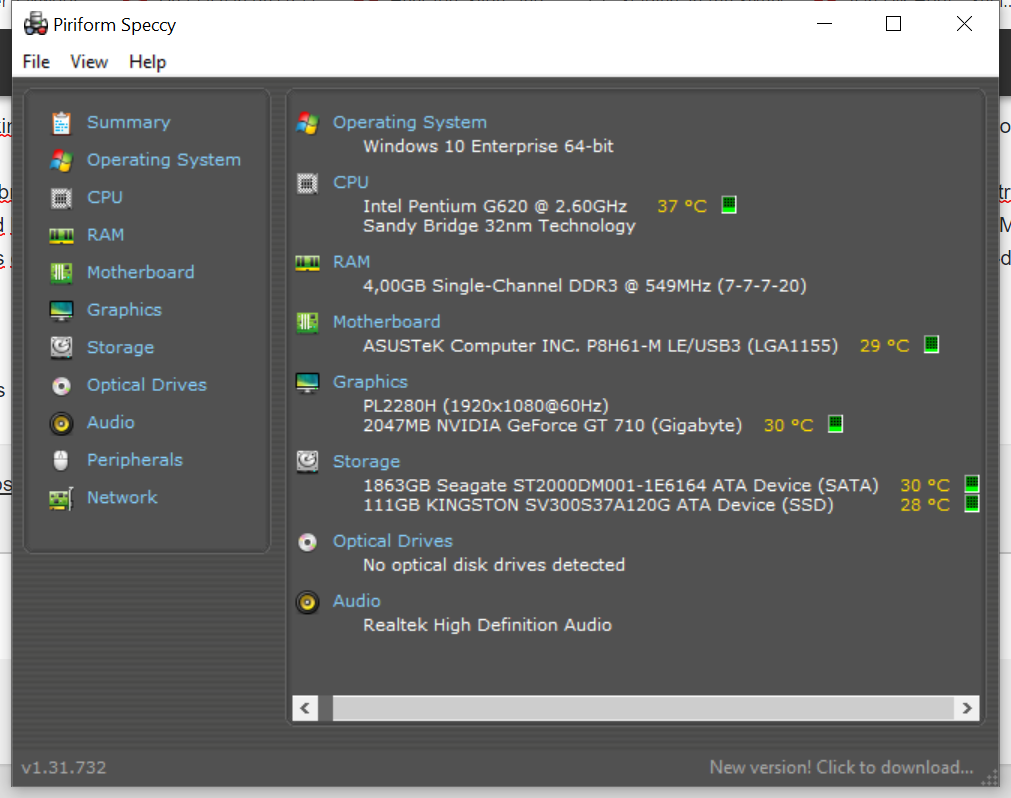Viewport: 1011px width, 798px height.
Task: Open Motherboard section from sidebar
Action: pos(141,273)
